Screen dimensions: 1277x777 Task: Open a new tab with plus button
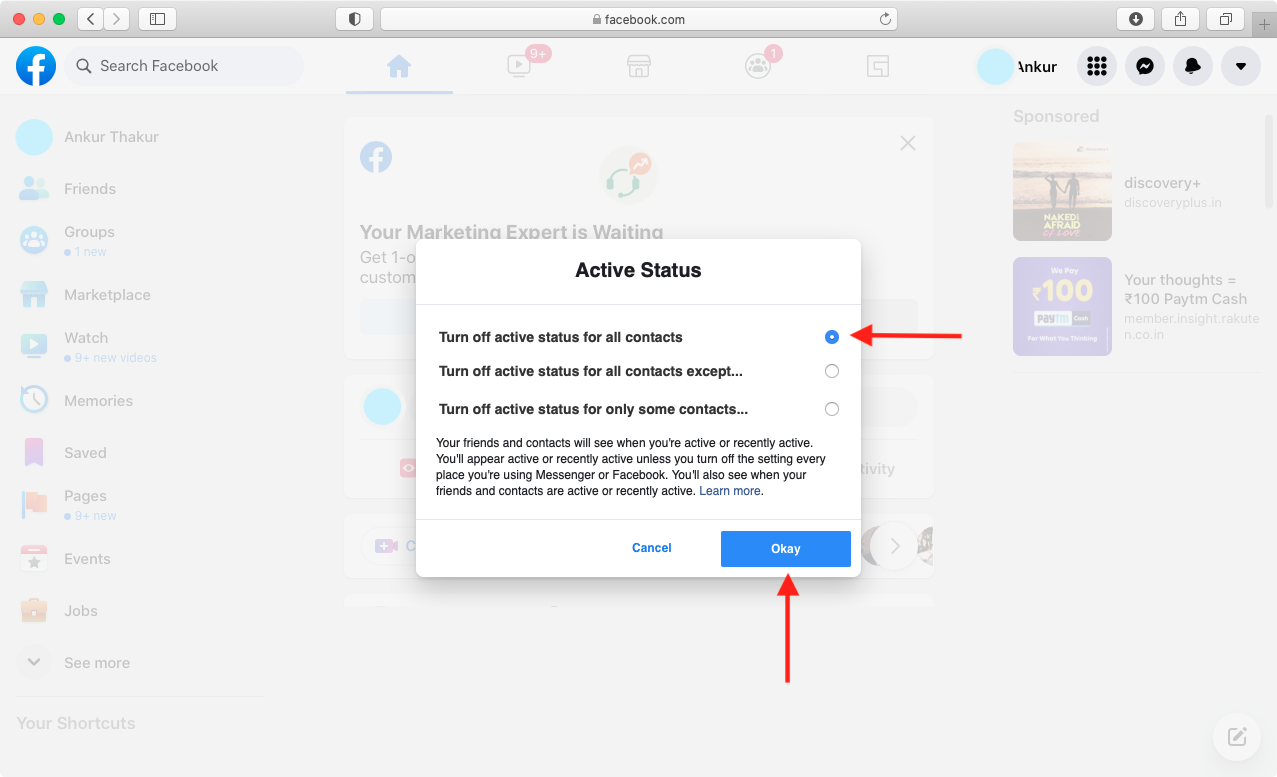[x=1264, y=24]
